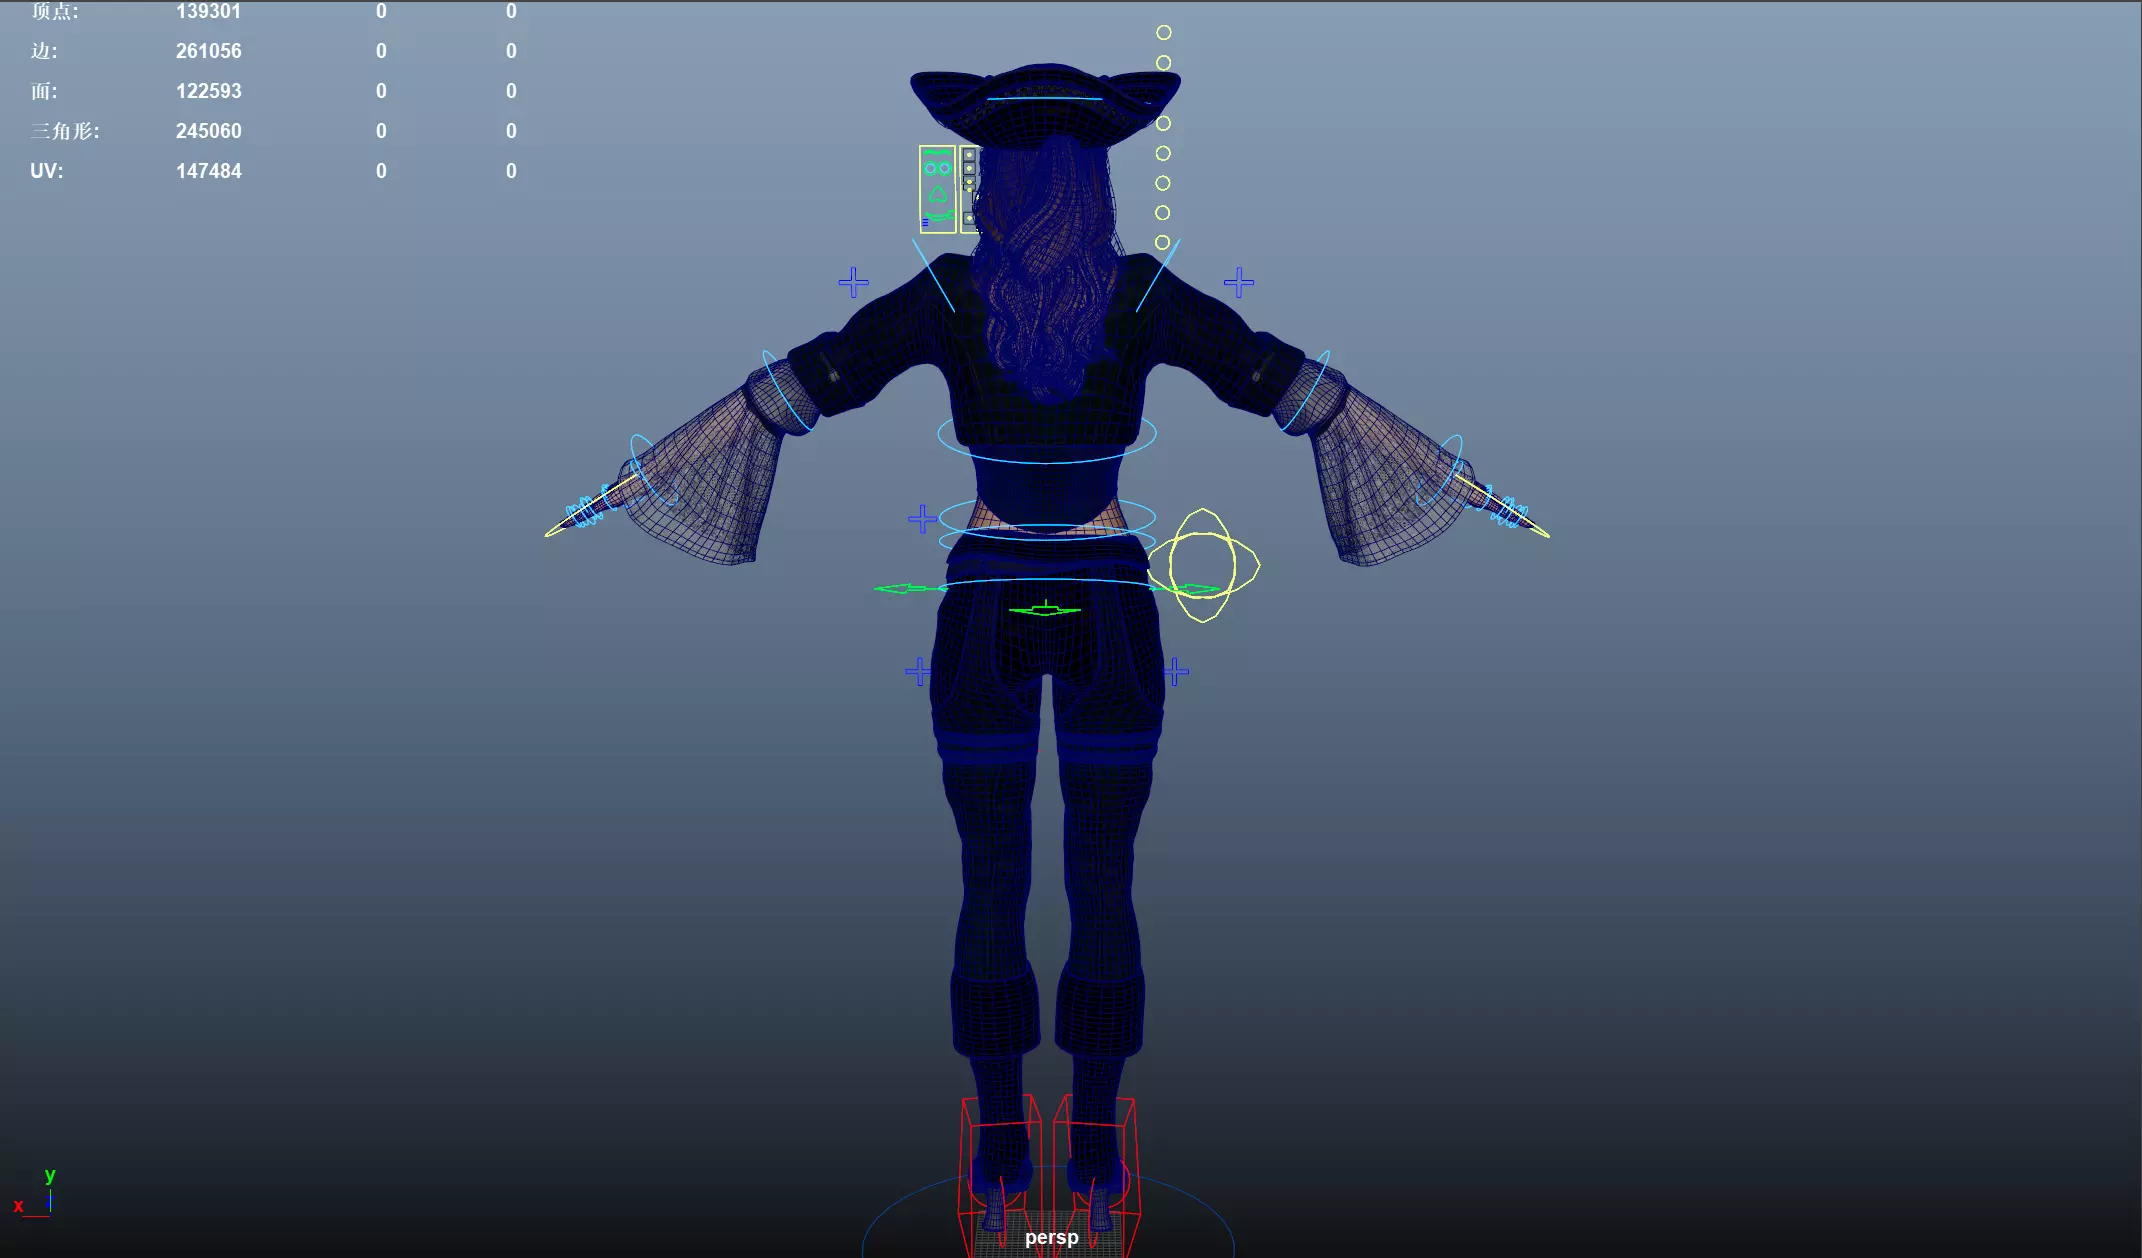Click the 面: label in HUD

(44, 91)
